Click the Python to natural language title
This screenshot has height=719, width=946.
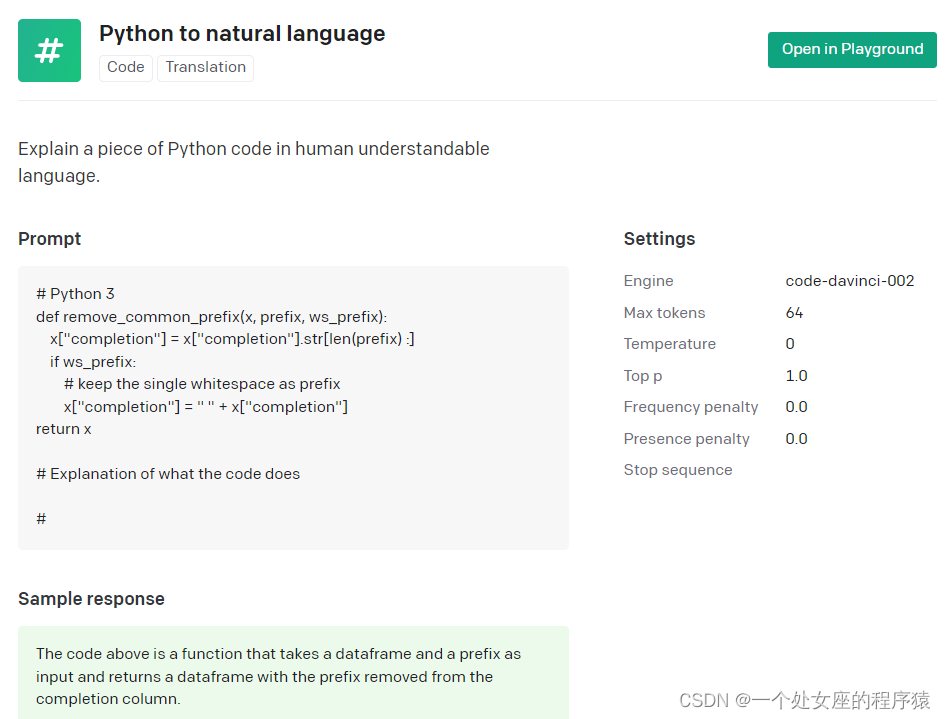tap(242, 33)
